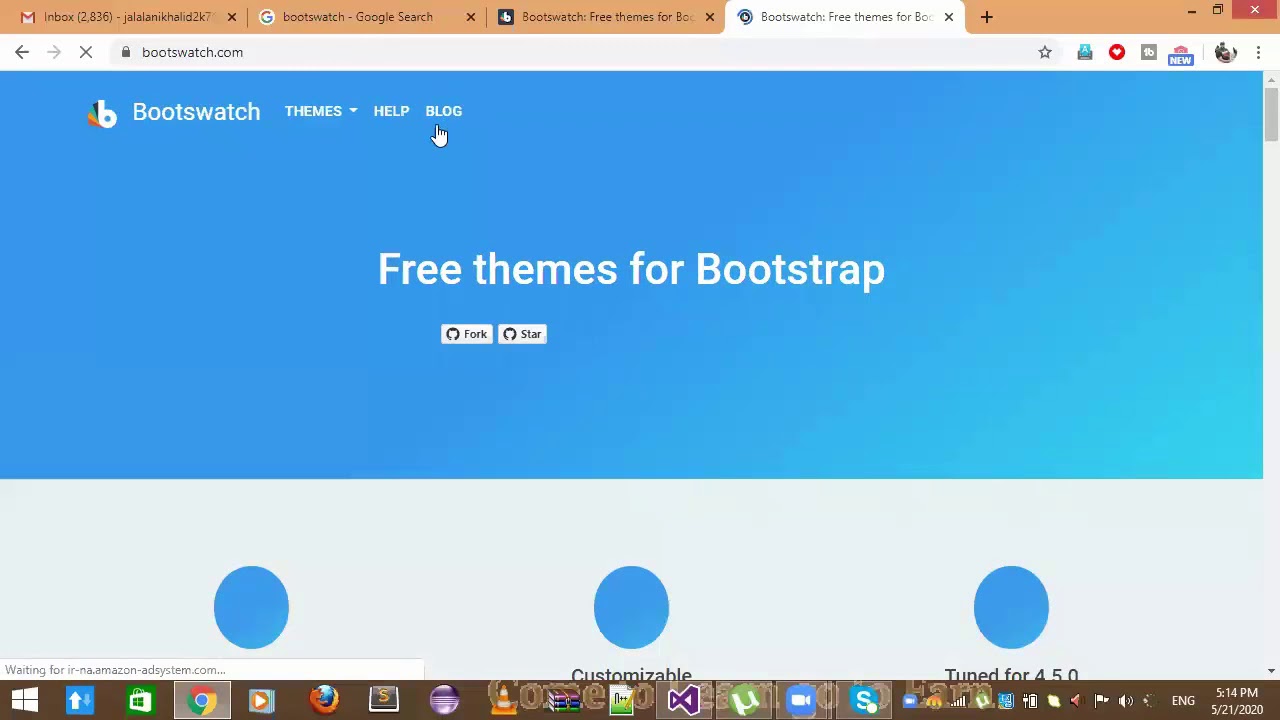Click the GitHub Fork button
This screenshot has width=1280, height=720.
[467, 334]
